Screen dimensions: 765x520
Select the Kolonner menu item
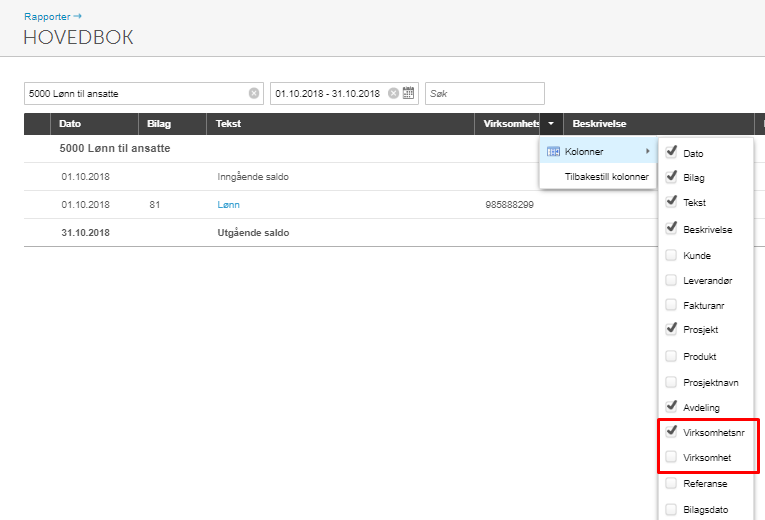(599, 151)
